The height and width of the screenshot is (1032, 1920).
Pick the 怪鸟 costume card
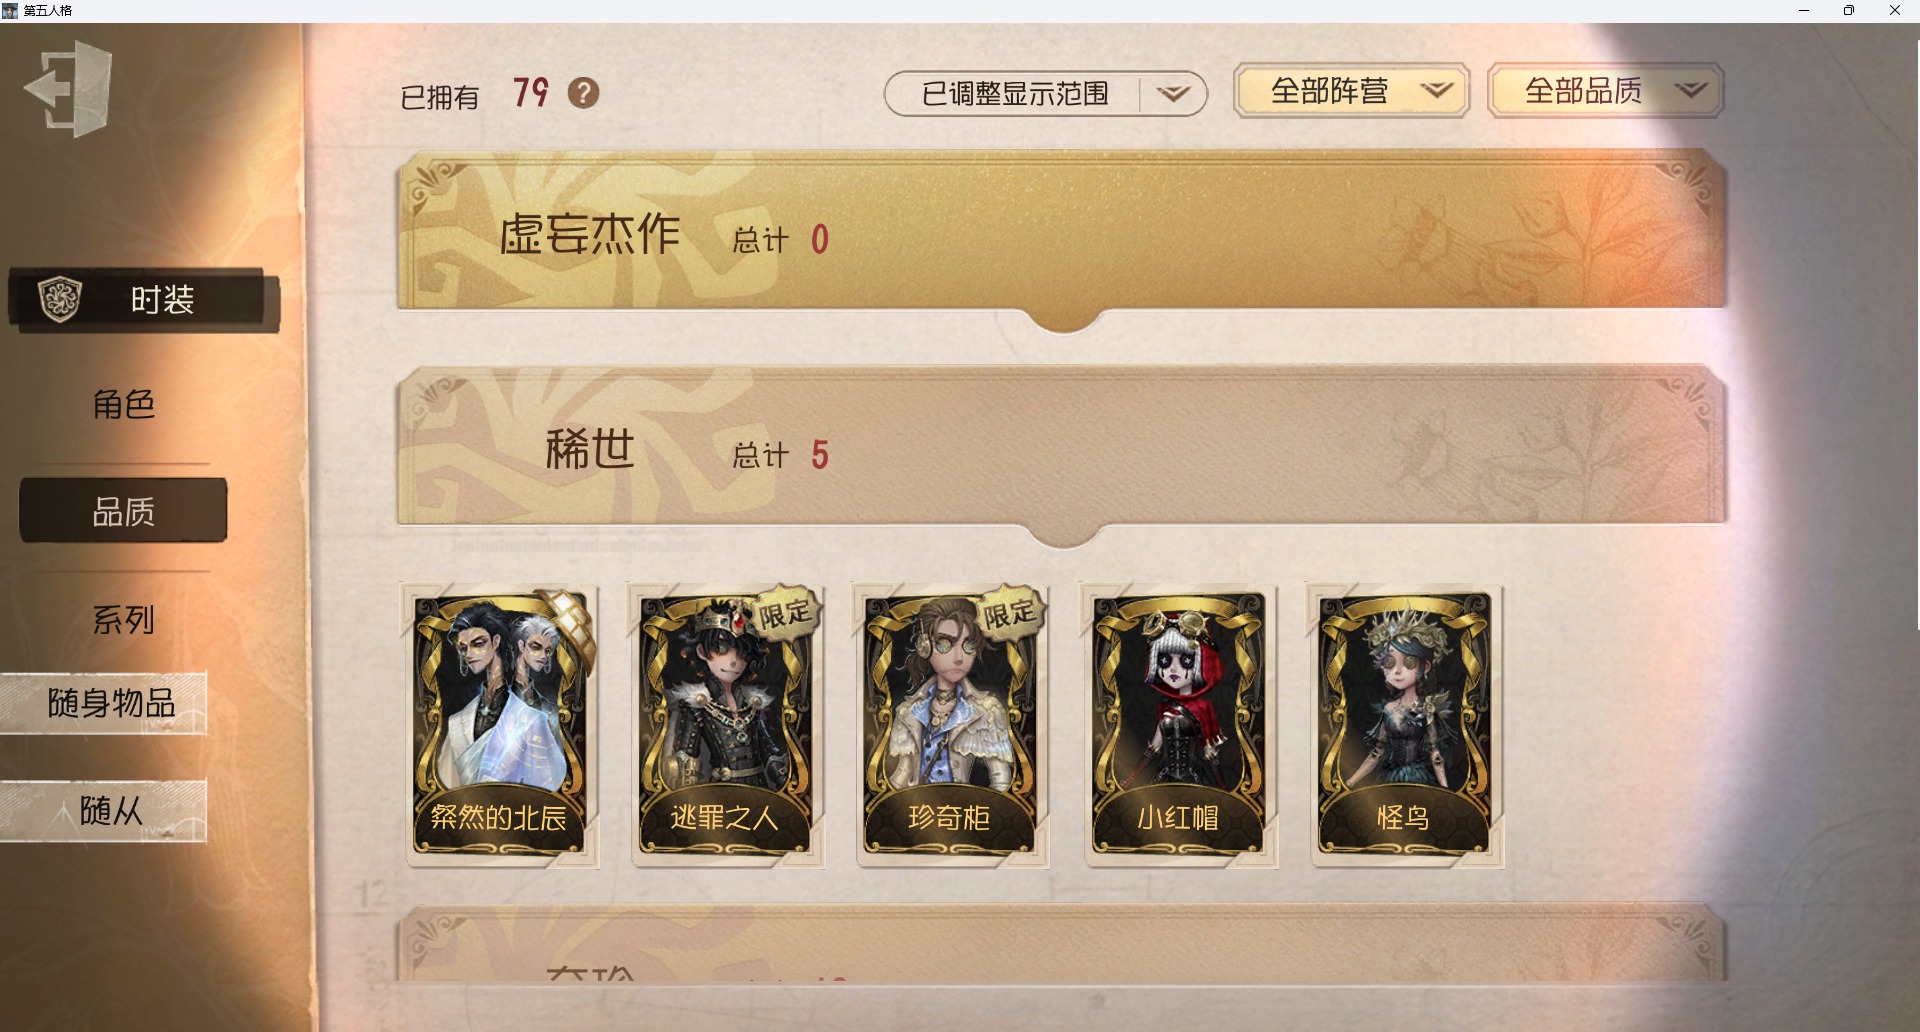click(x=1405, y=725)
